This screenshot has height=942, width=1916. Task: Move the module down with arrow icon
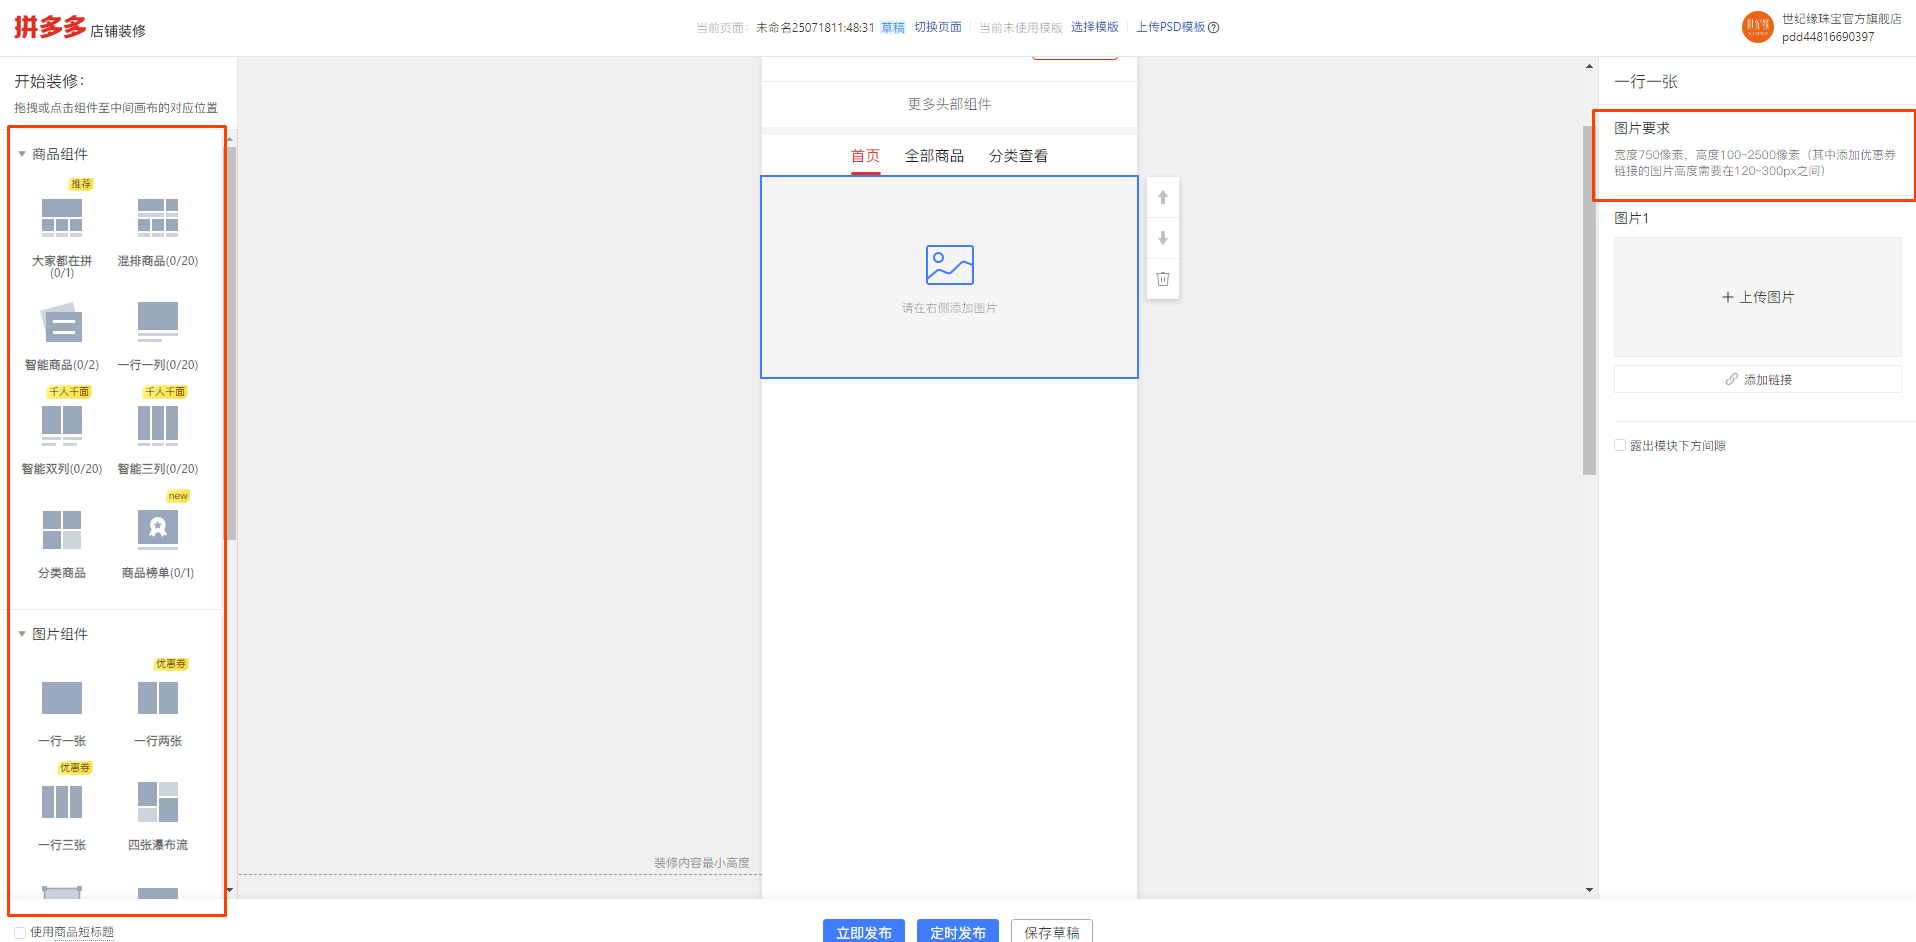point(1163,238)
